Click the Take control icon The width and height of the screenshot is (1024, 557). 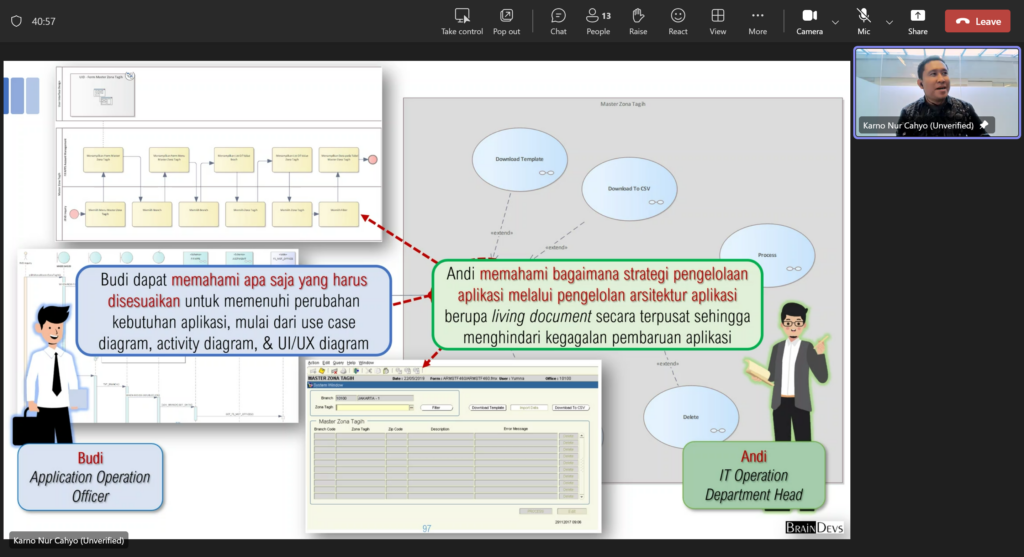tap(462, 16)
